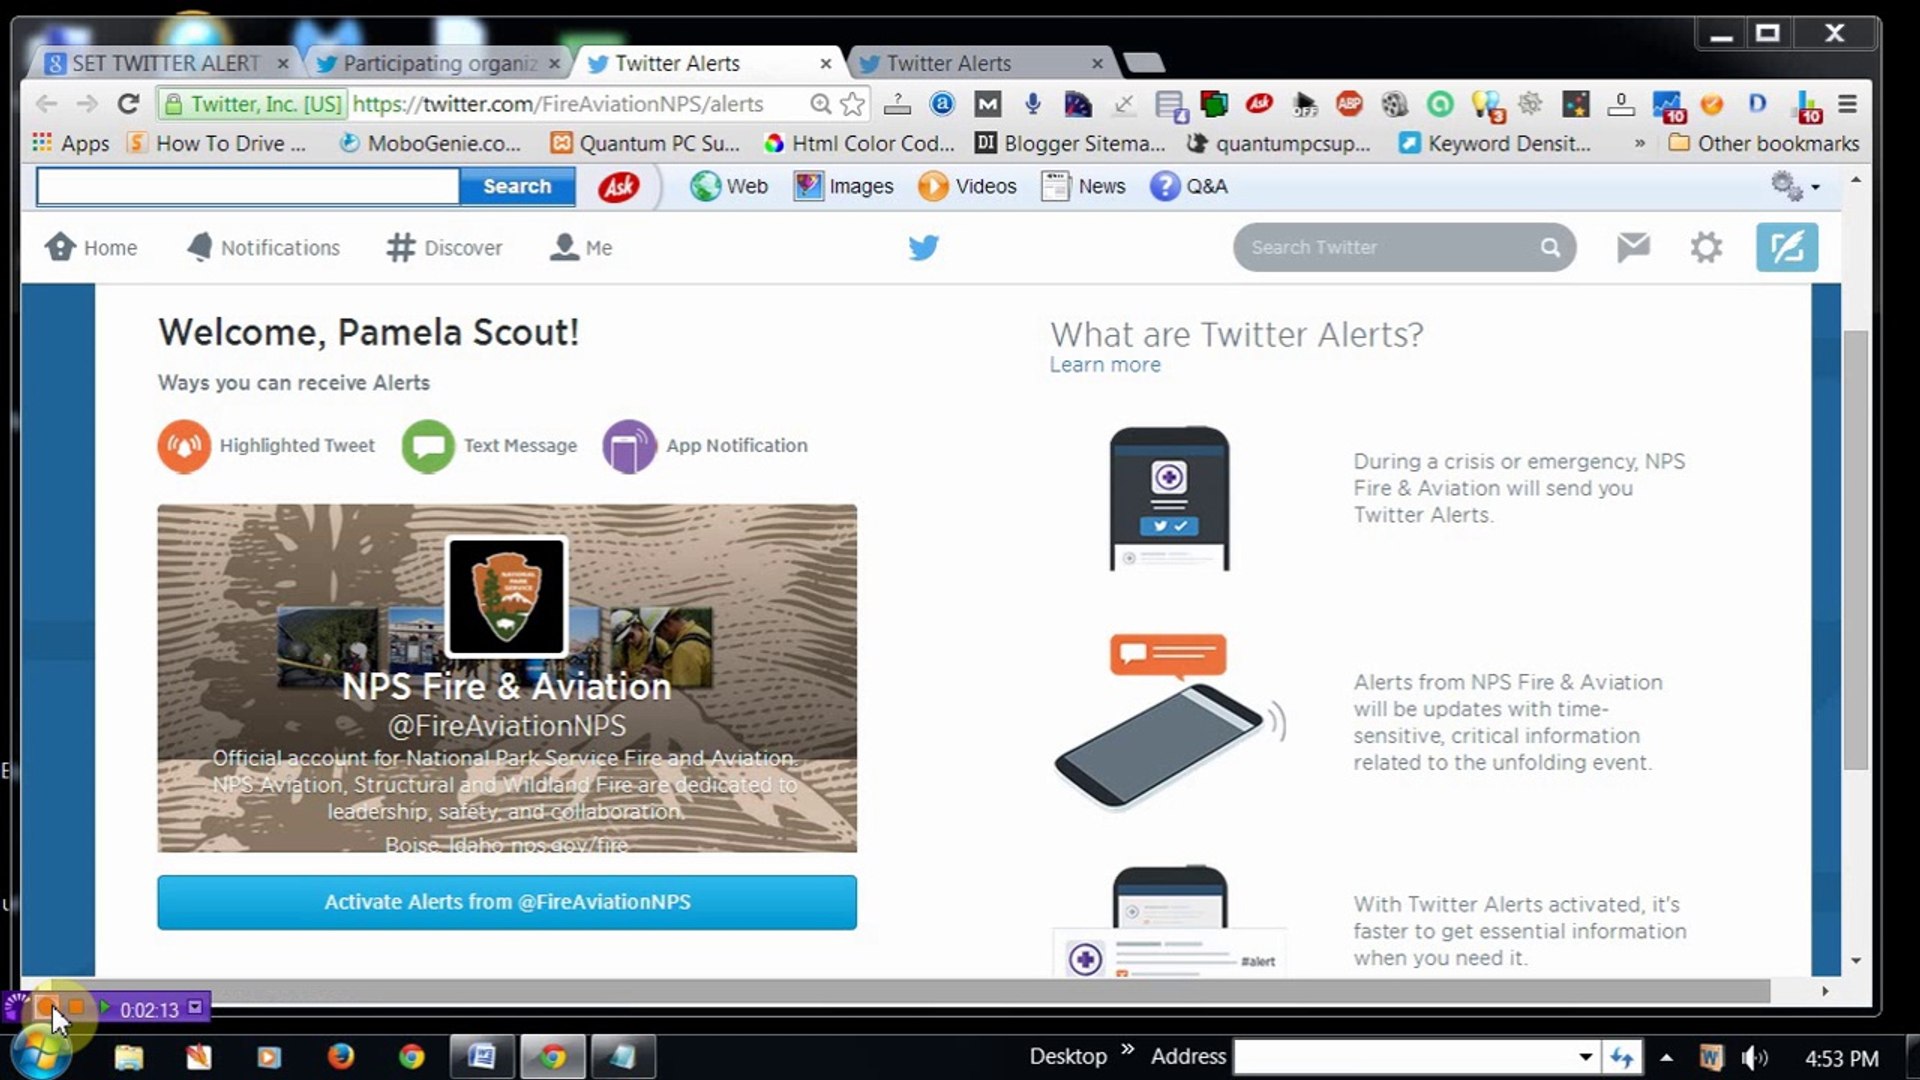This screenshot has width=1920, height=1080.
Task: Click the Twitter search magnifier icon
Action: tap(1550, 247)
